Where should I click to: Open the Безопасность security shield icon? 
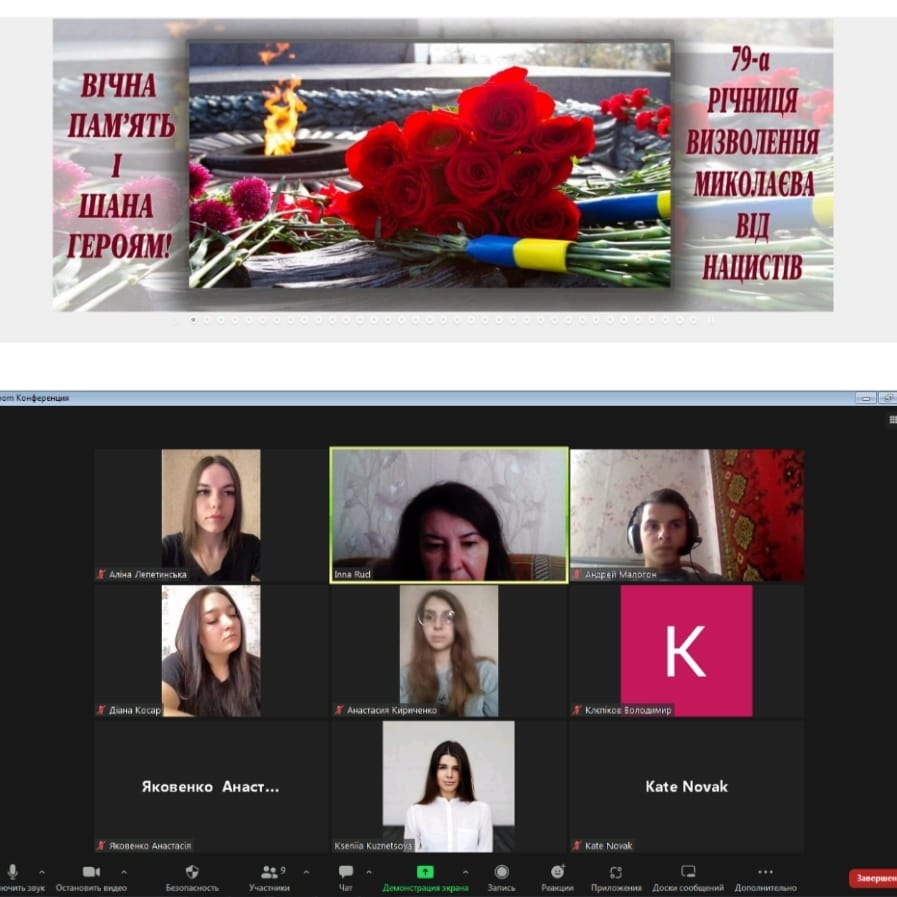click(x=192, y=872)
